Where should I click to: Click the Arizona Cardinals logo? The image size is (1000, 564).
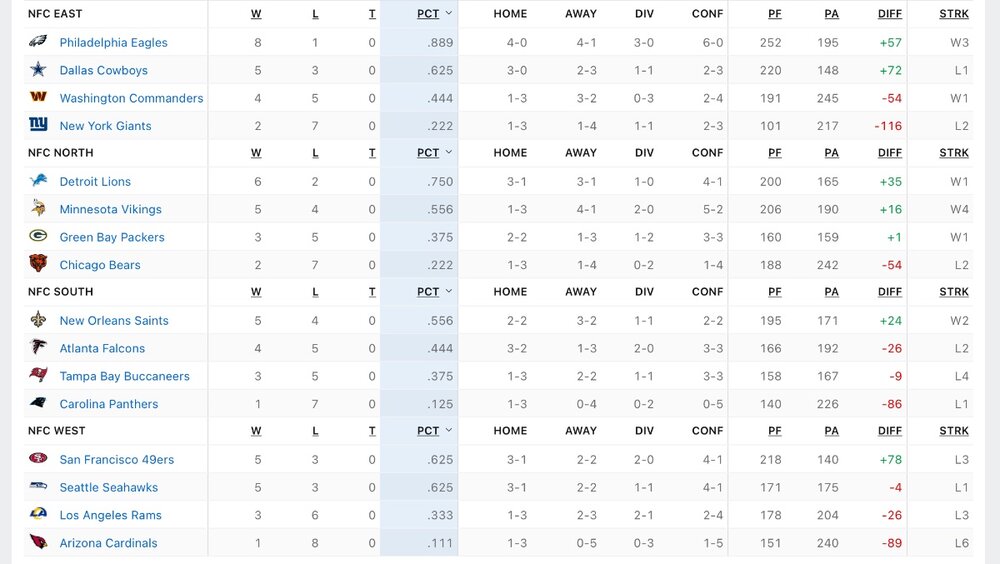(x=38, y=543)
